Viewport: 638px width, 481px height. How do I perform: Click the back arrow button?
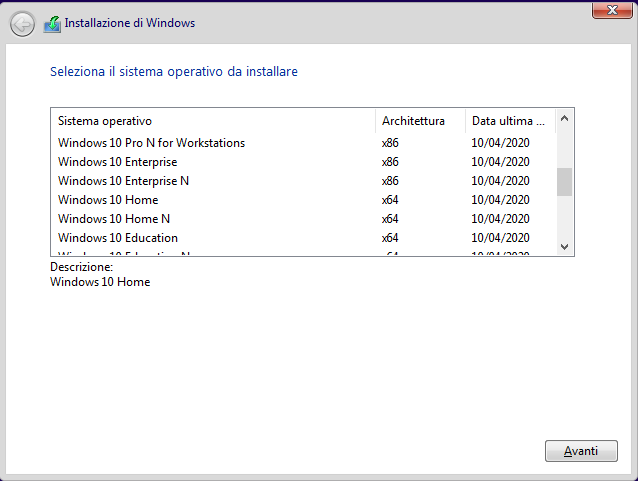pyautogui.click(x=22, y=24)
